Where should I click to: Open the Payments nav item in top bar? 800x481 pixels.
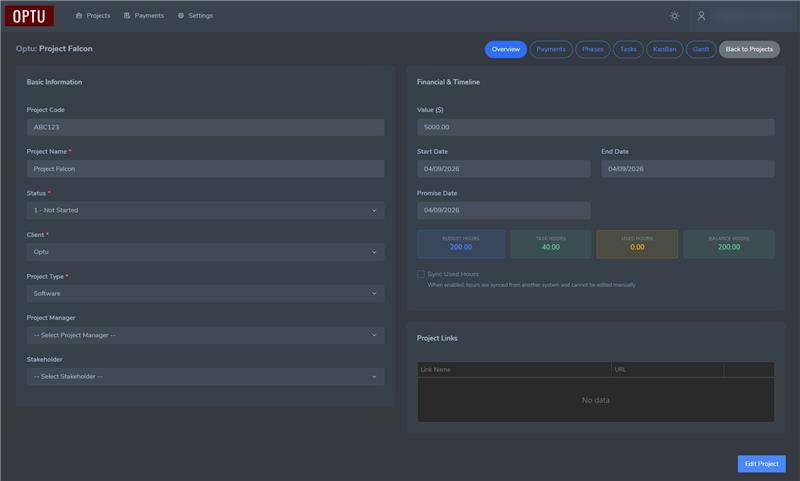tap(144, 16)
